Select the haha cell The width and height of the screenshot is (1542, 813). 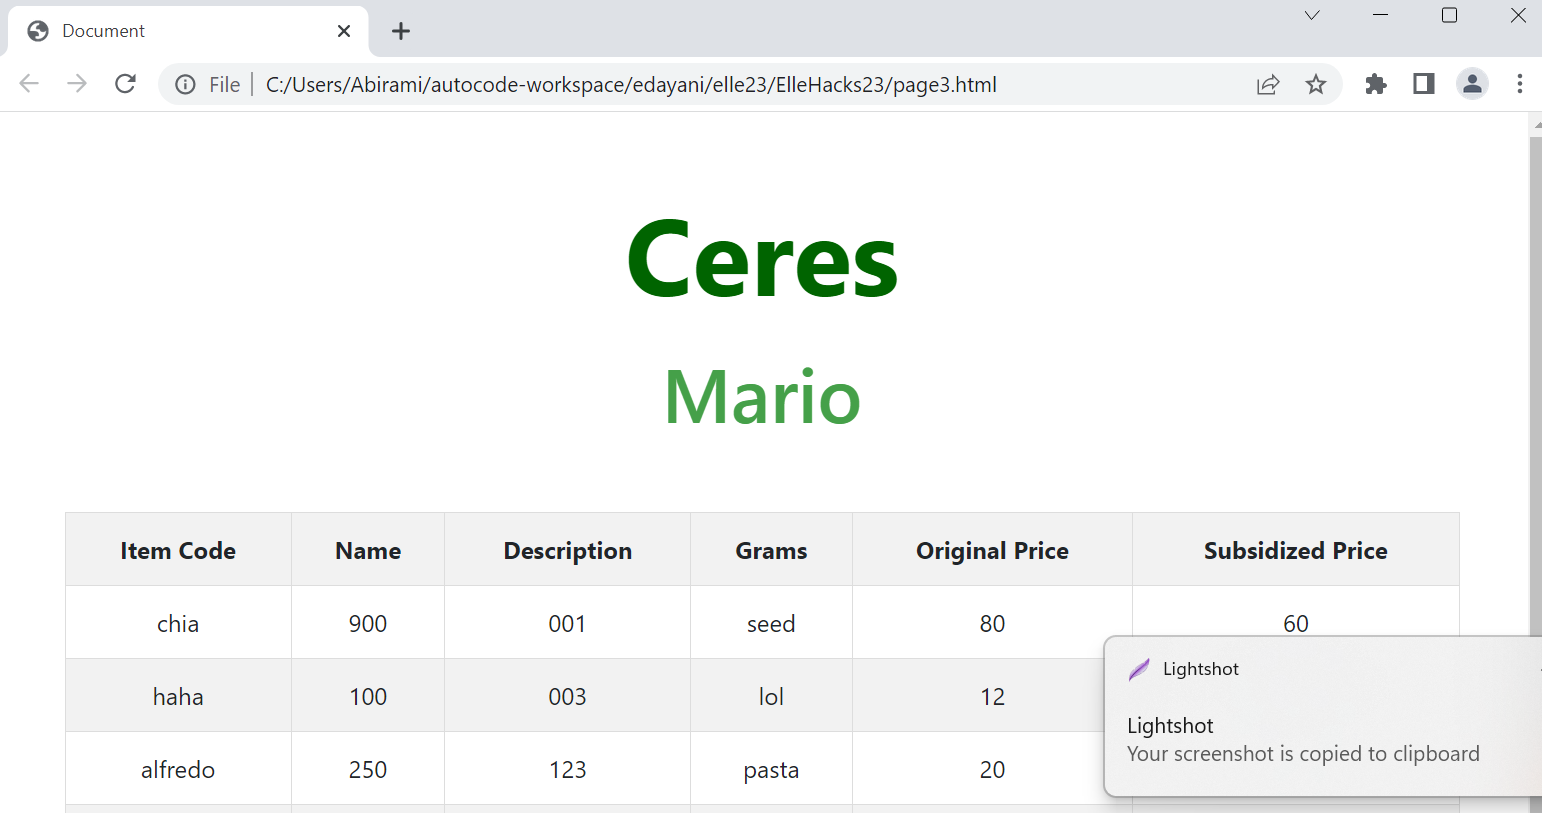click(x=178, y=696)
